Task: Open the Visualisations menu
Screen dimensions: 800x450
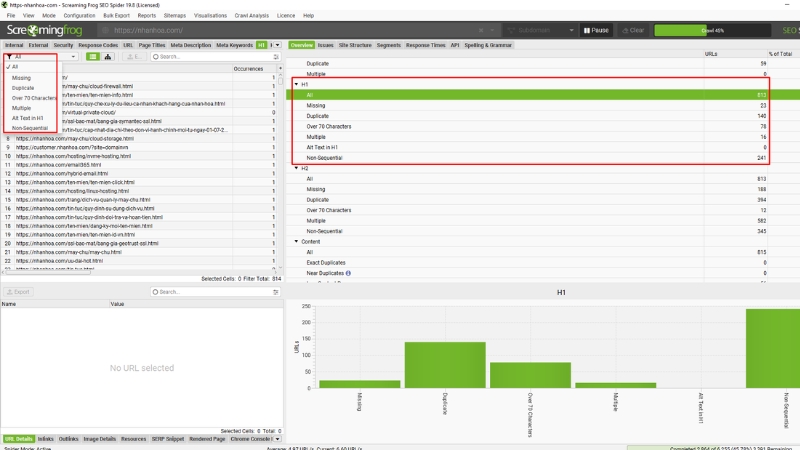Action: (210, 15)
